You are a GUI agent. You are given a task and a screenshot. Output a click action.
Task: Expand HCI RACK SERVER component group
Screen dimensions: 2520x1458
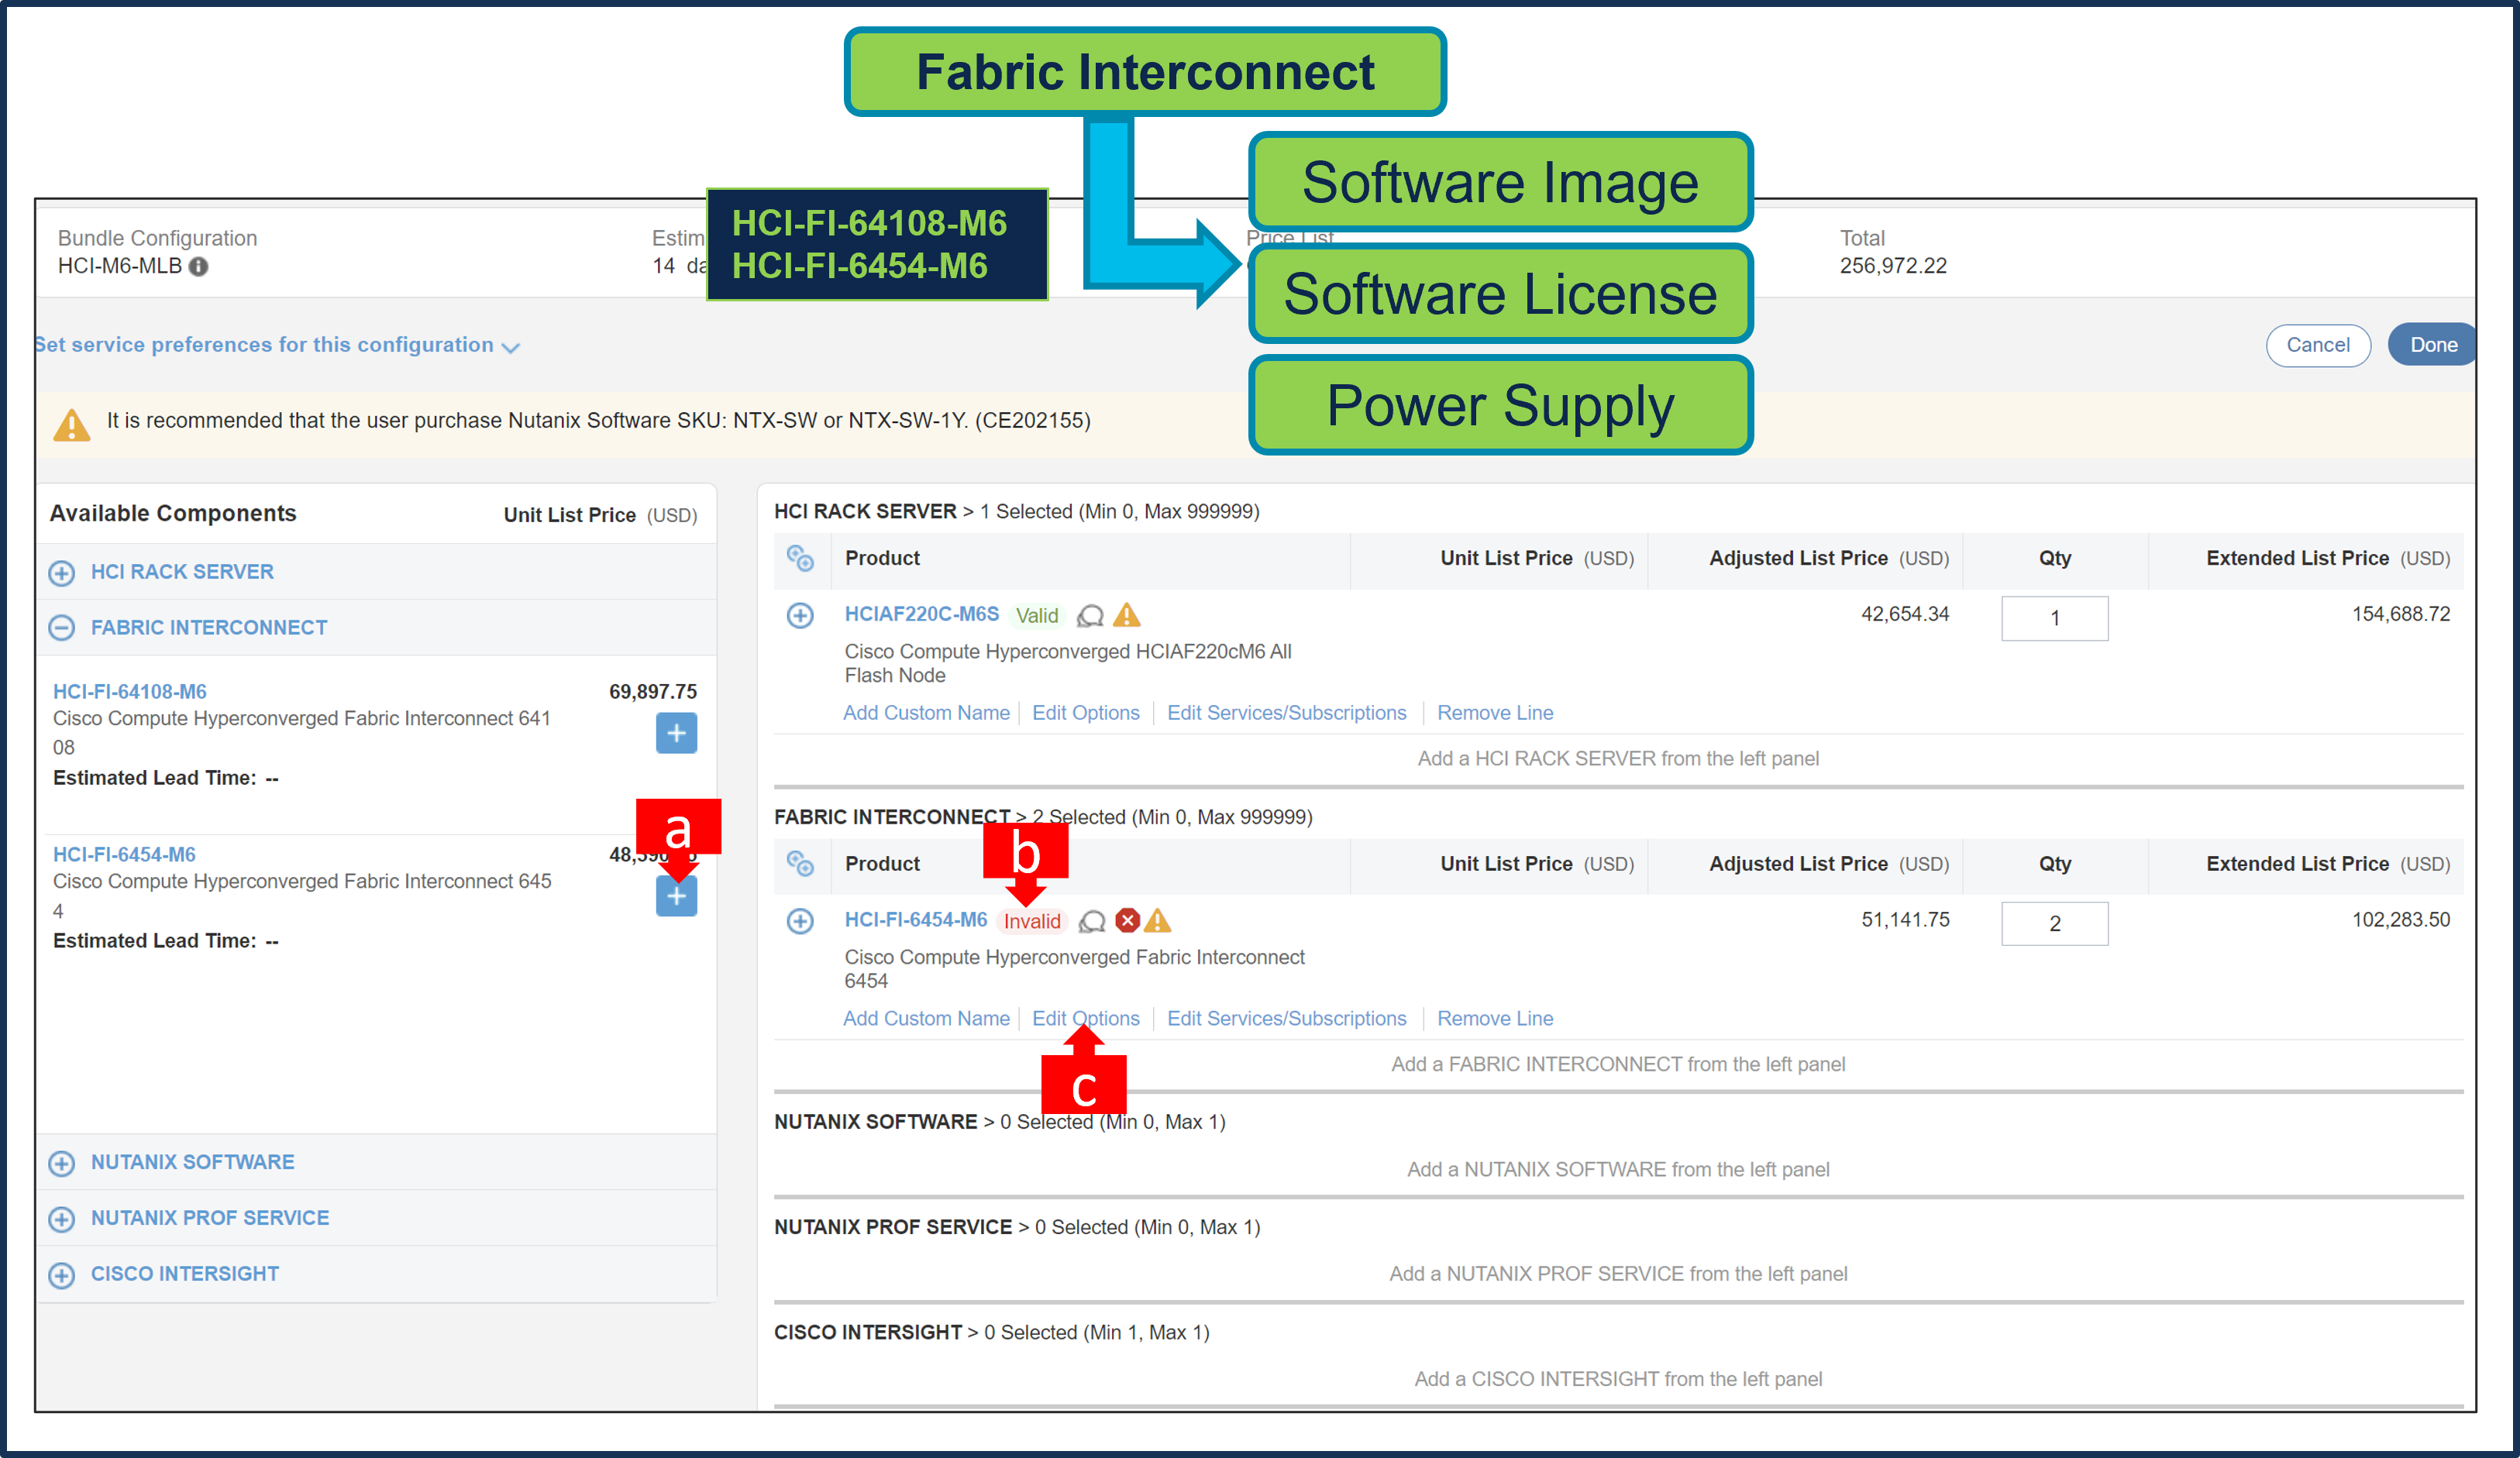tap(62, 572)
